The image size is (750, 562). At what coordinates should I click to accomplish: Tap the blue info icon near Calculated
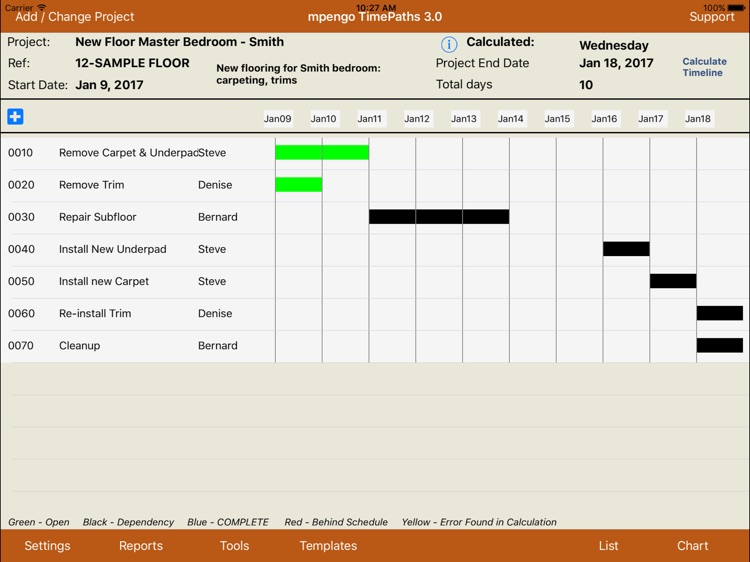coord(449,44)
